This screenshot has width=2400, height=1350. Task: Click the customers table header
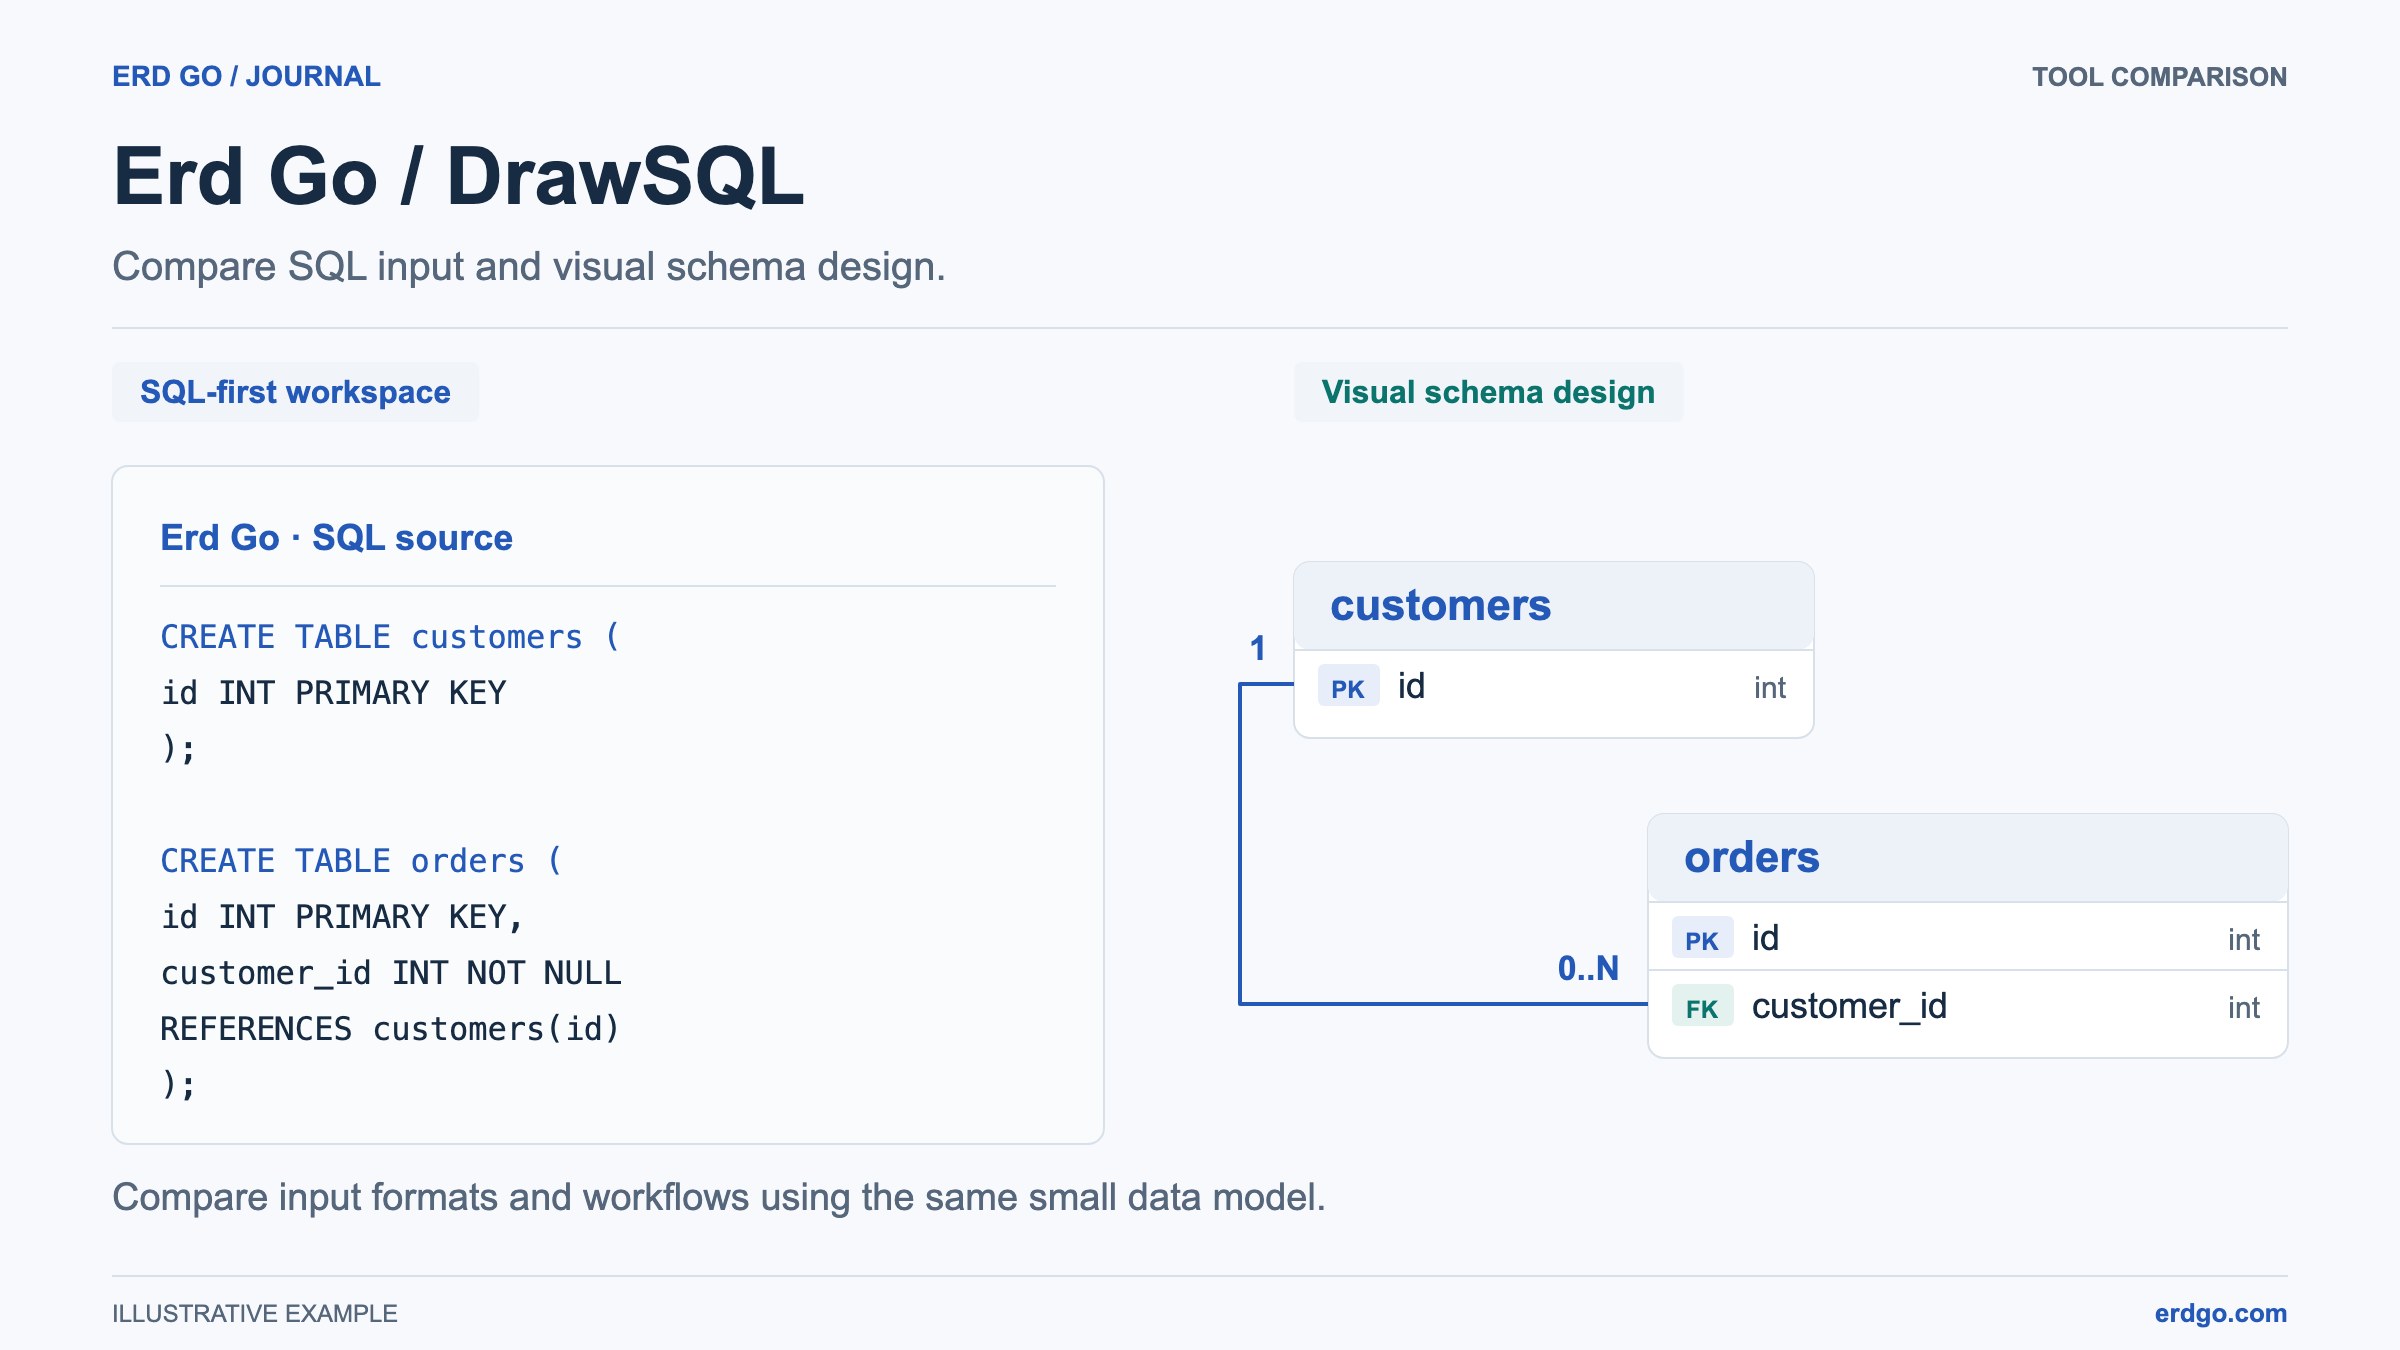(1553, 606)
